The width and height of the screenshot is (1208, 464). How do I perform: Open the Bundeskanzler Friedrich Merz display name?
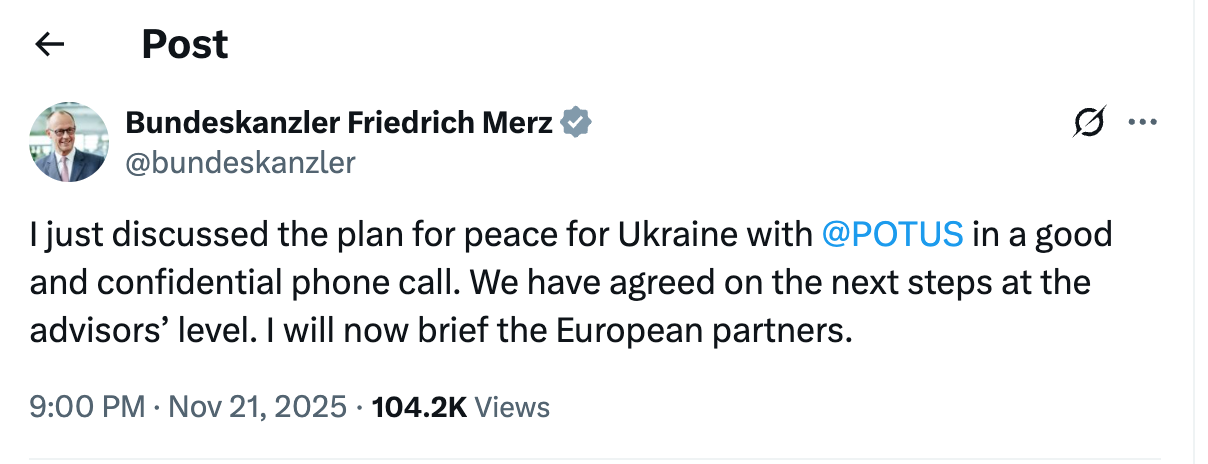tap(338, 123)
